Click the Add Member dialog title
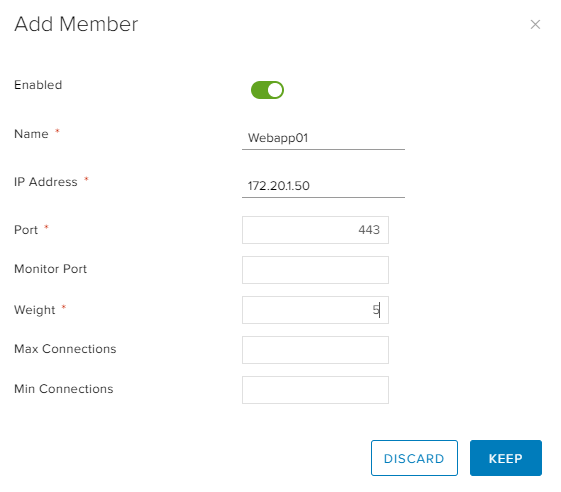The width and height of the screenshot is (561, 492). click(76, 24)
